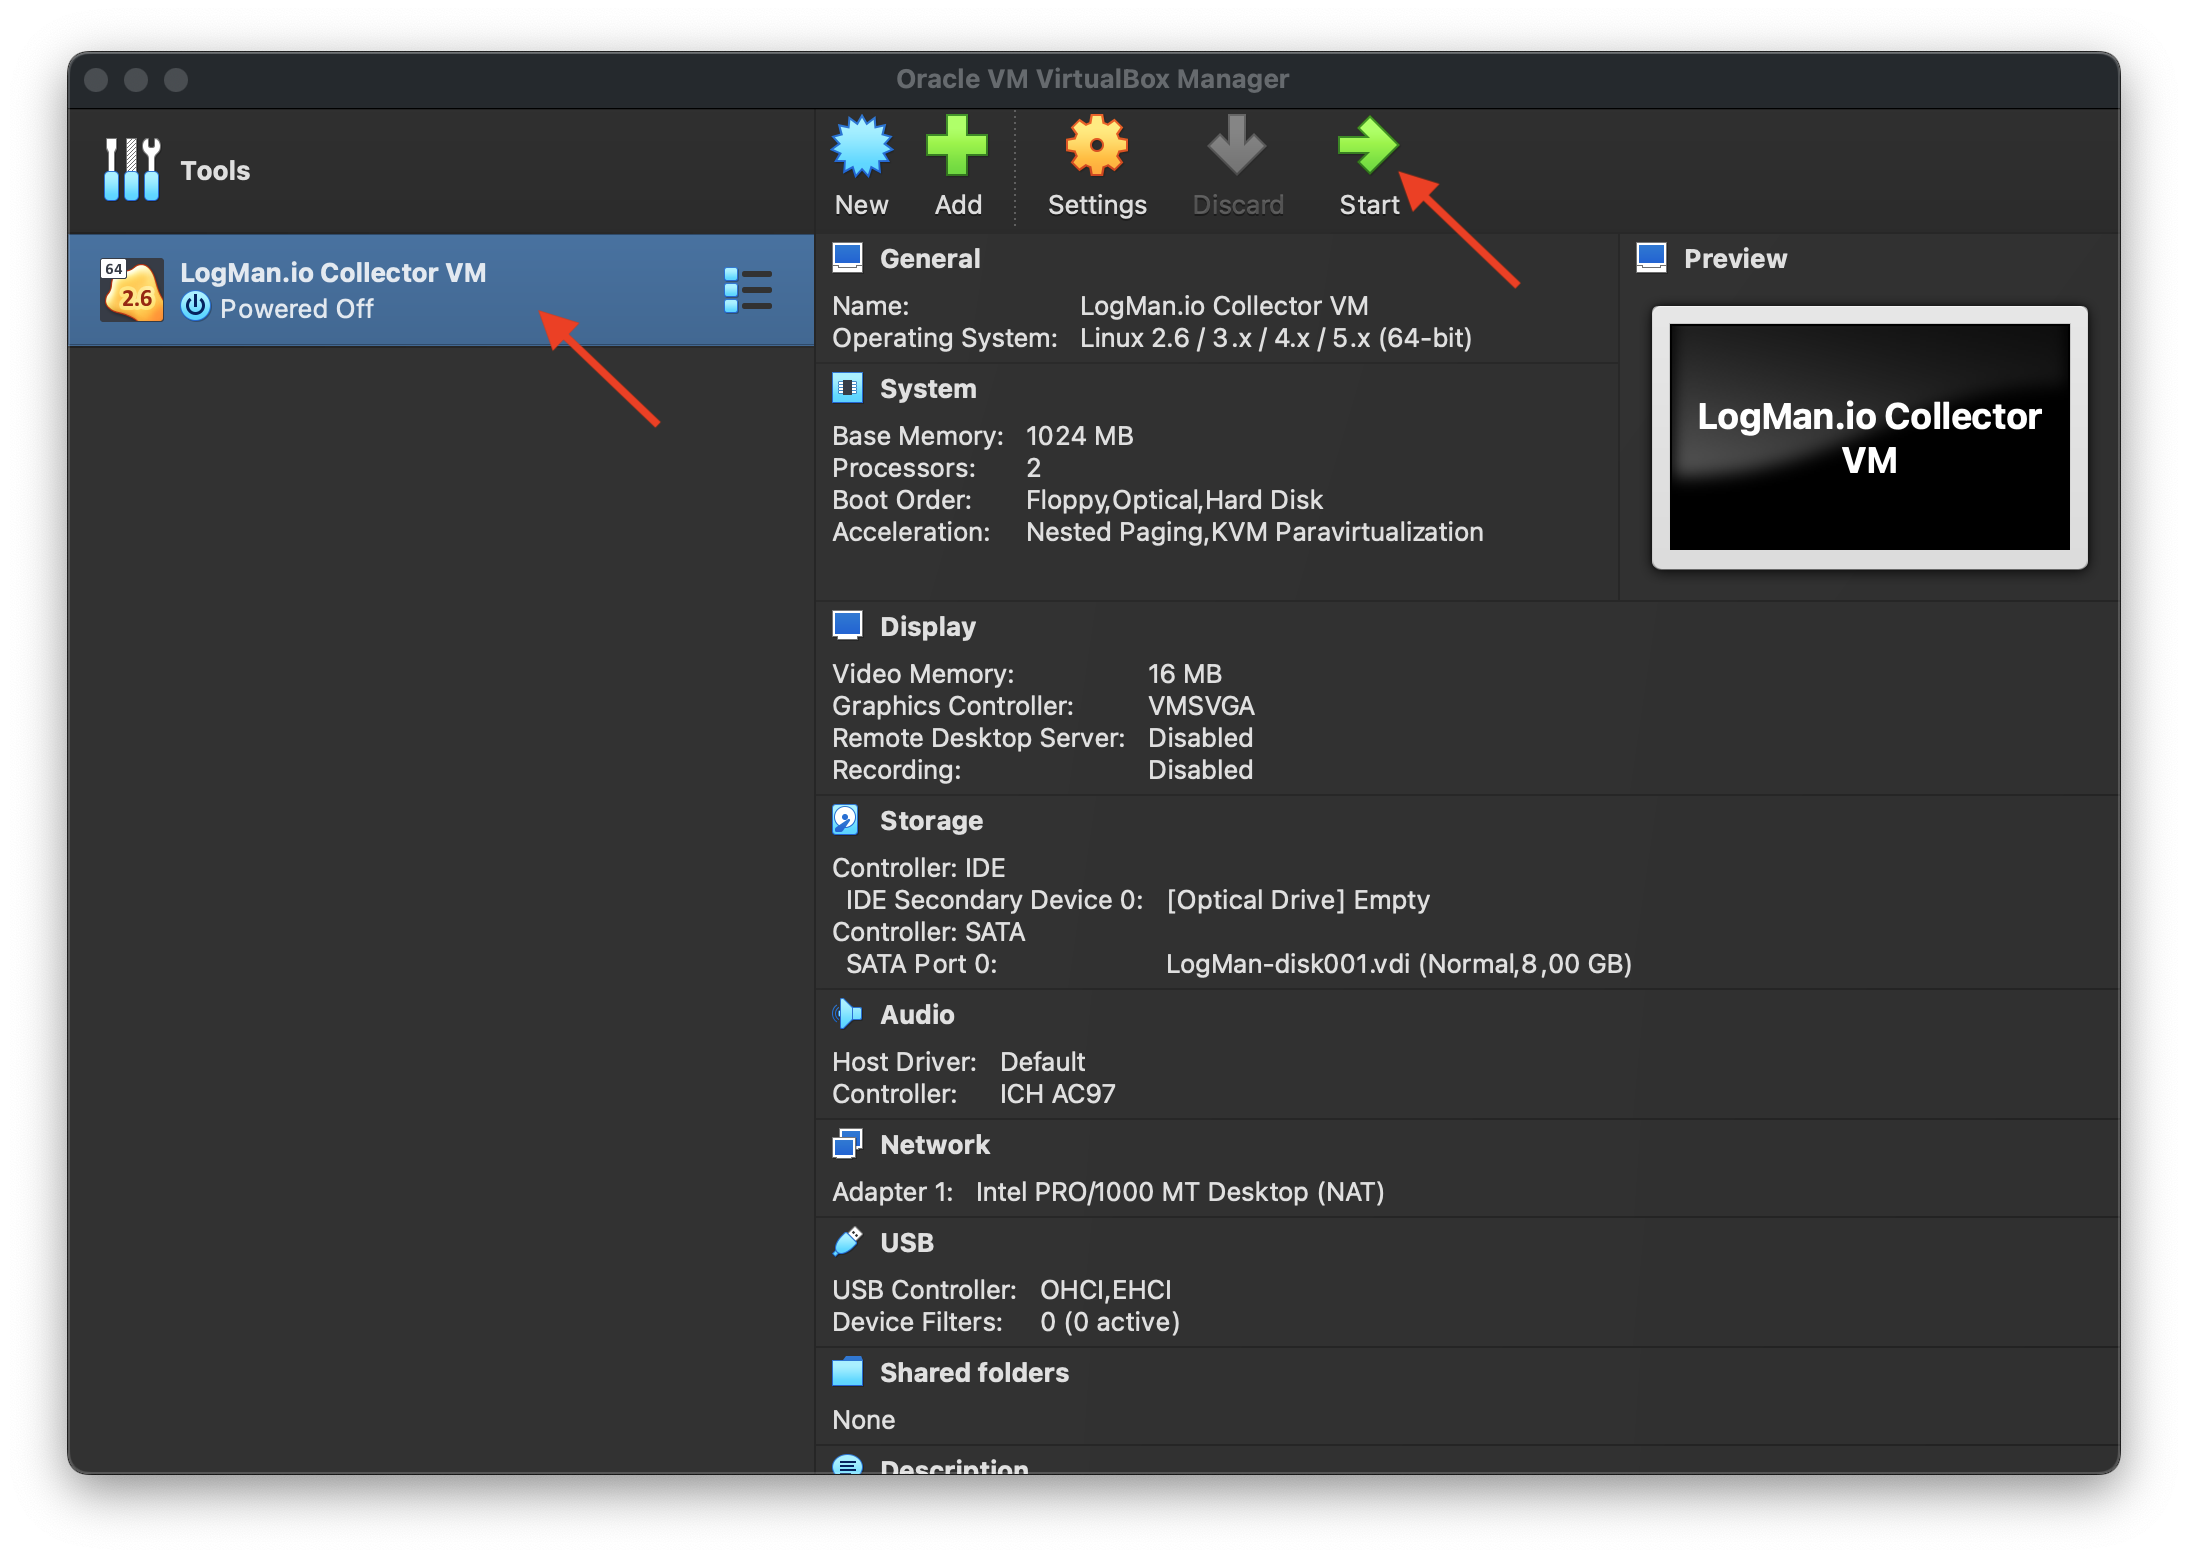Open the General section header
This screenshot has width=2188, height=1558.
pyautogui.click(x=929, y=259)
